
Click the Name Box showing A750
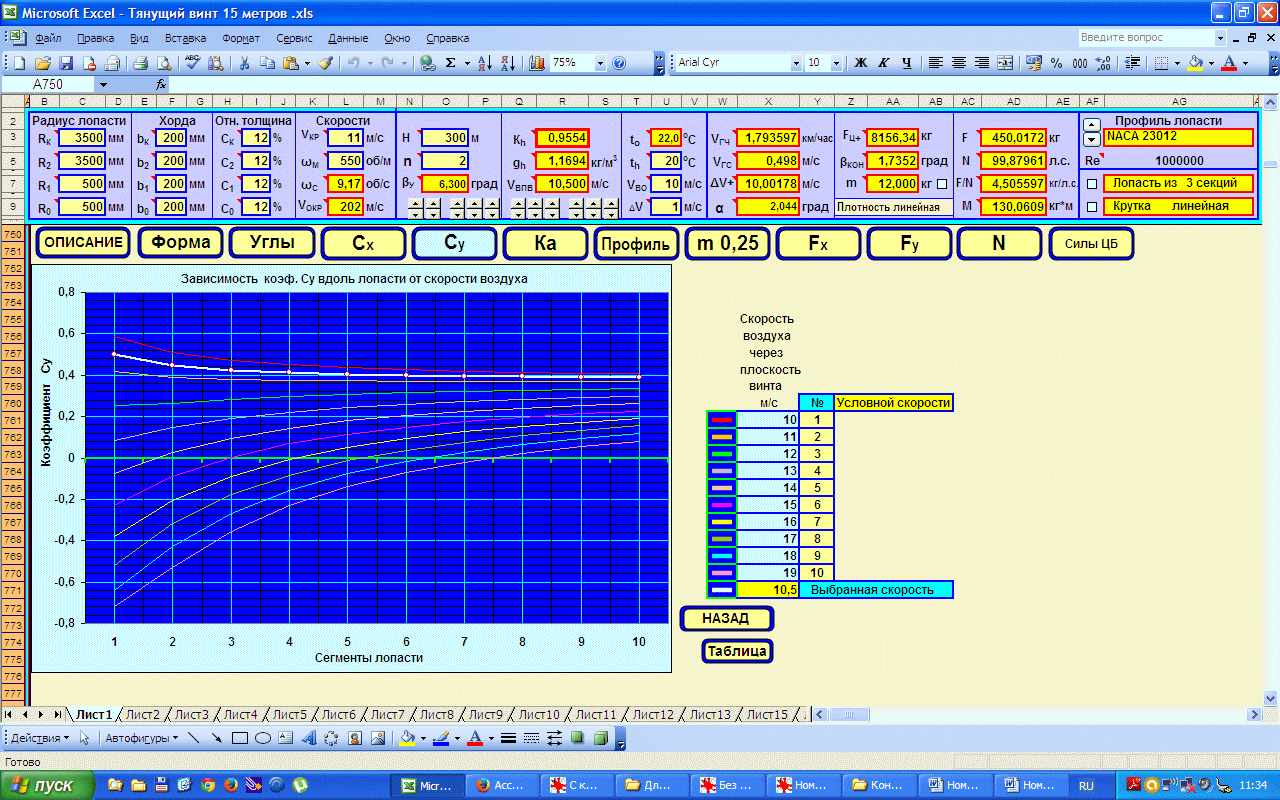click(x=74, y=85)
